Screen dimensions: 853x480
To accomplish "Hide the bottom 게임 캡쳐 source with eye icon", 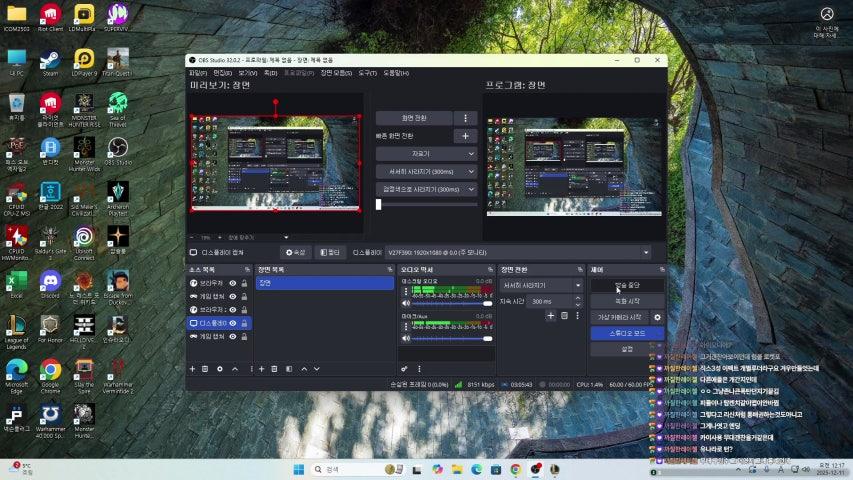I will [233, 337].
